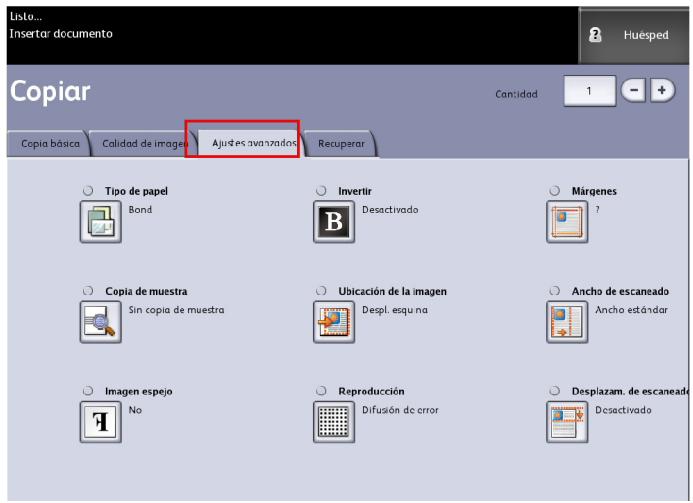Select the Copia de muestra icon
This screenshot has height=503, width=693.
pyautogui.click(x=100, y=322)
